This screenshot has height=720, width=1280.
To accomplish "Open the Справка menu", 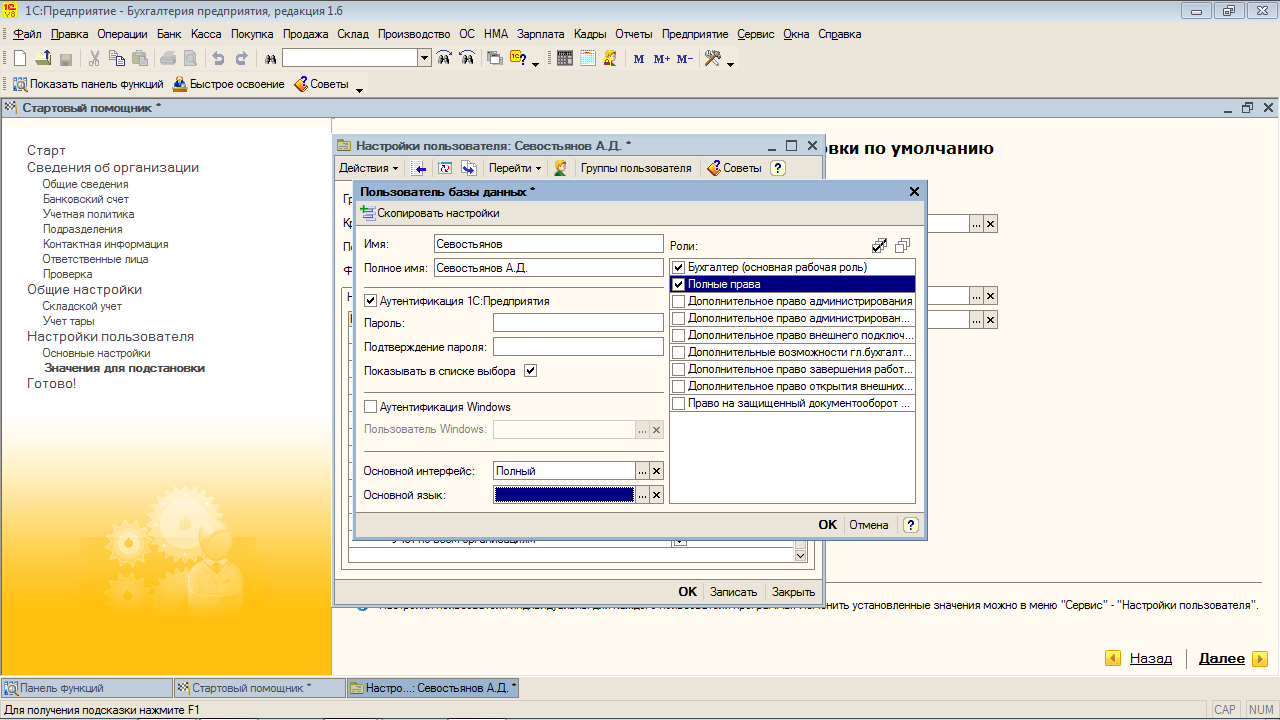I will (x=840, y=34).
